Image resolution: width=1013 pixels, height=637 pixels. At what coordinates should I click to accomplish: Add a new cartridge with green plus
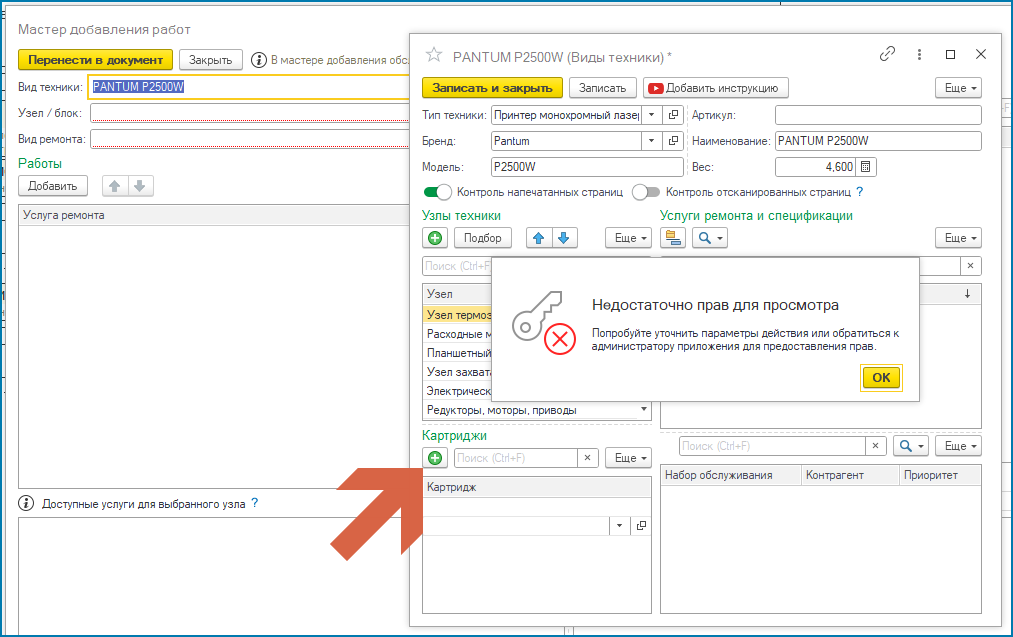[x=435, y=458]
